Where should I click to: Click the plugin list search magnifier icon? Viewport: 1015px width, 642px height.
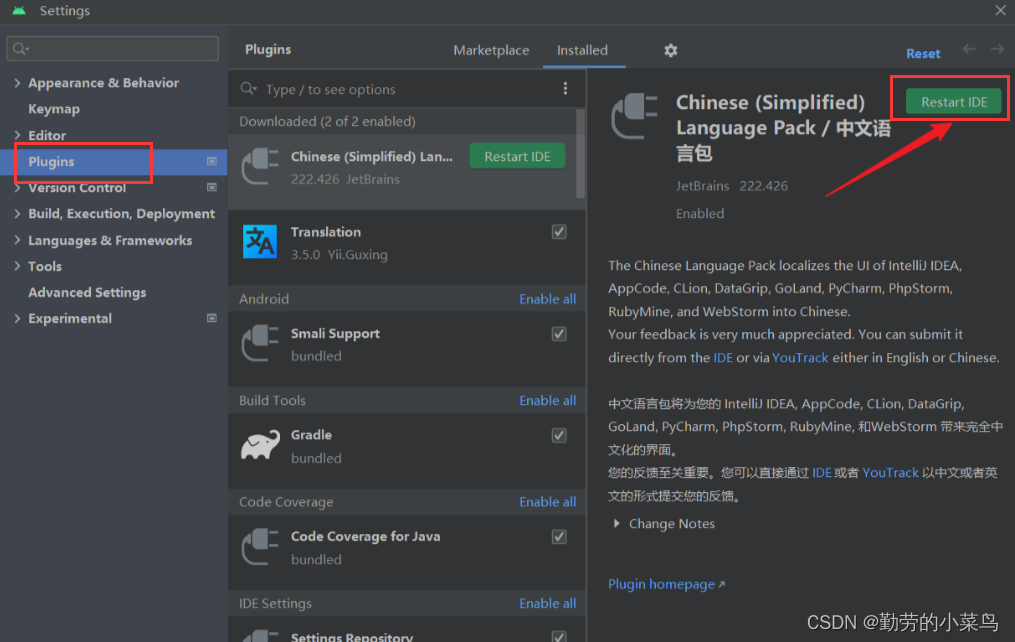[x=249, y=89]
